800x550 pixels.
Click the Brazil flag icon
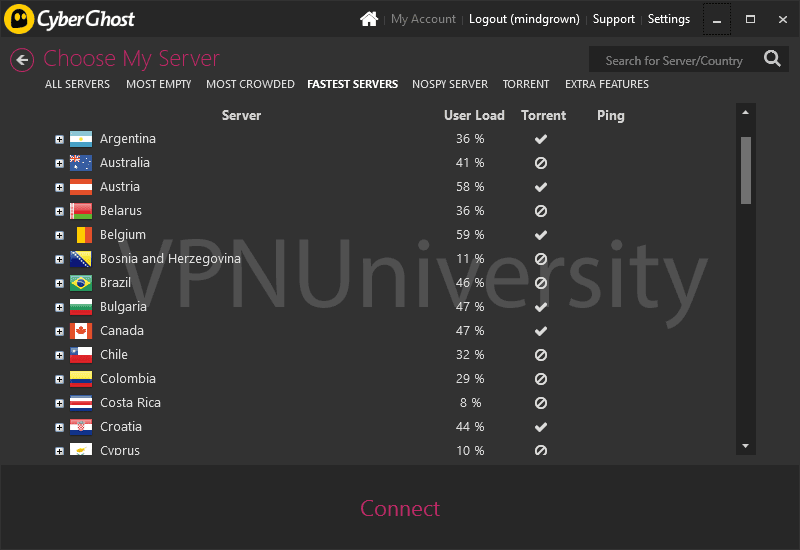(81, 283)
